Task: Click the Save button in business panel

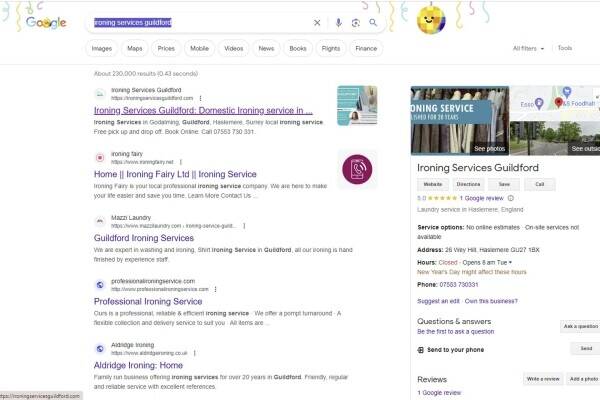Action: coord(504,184)
